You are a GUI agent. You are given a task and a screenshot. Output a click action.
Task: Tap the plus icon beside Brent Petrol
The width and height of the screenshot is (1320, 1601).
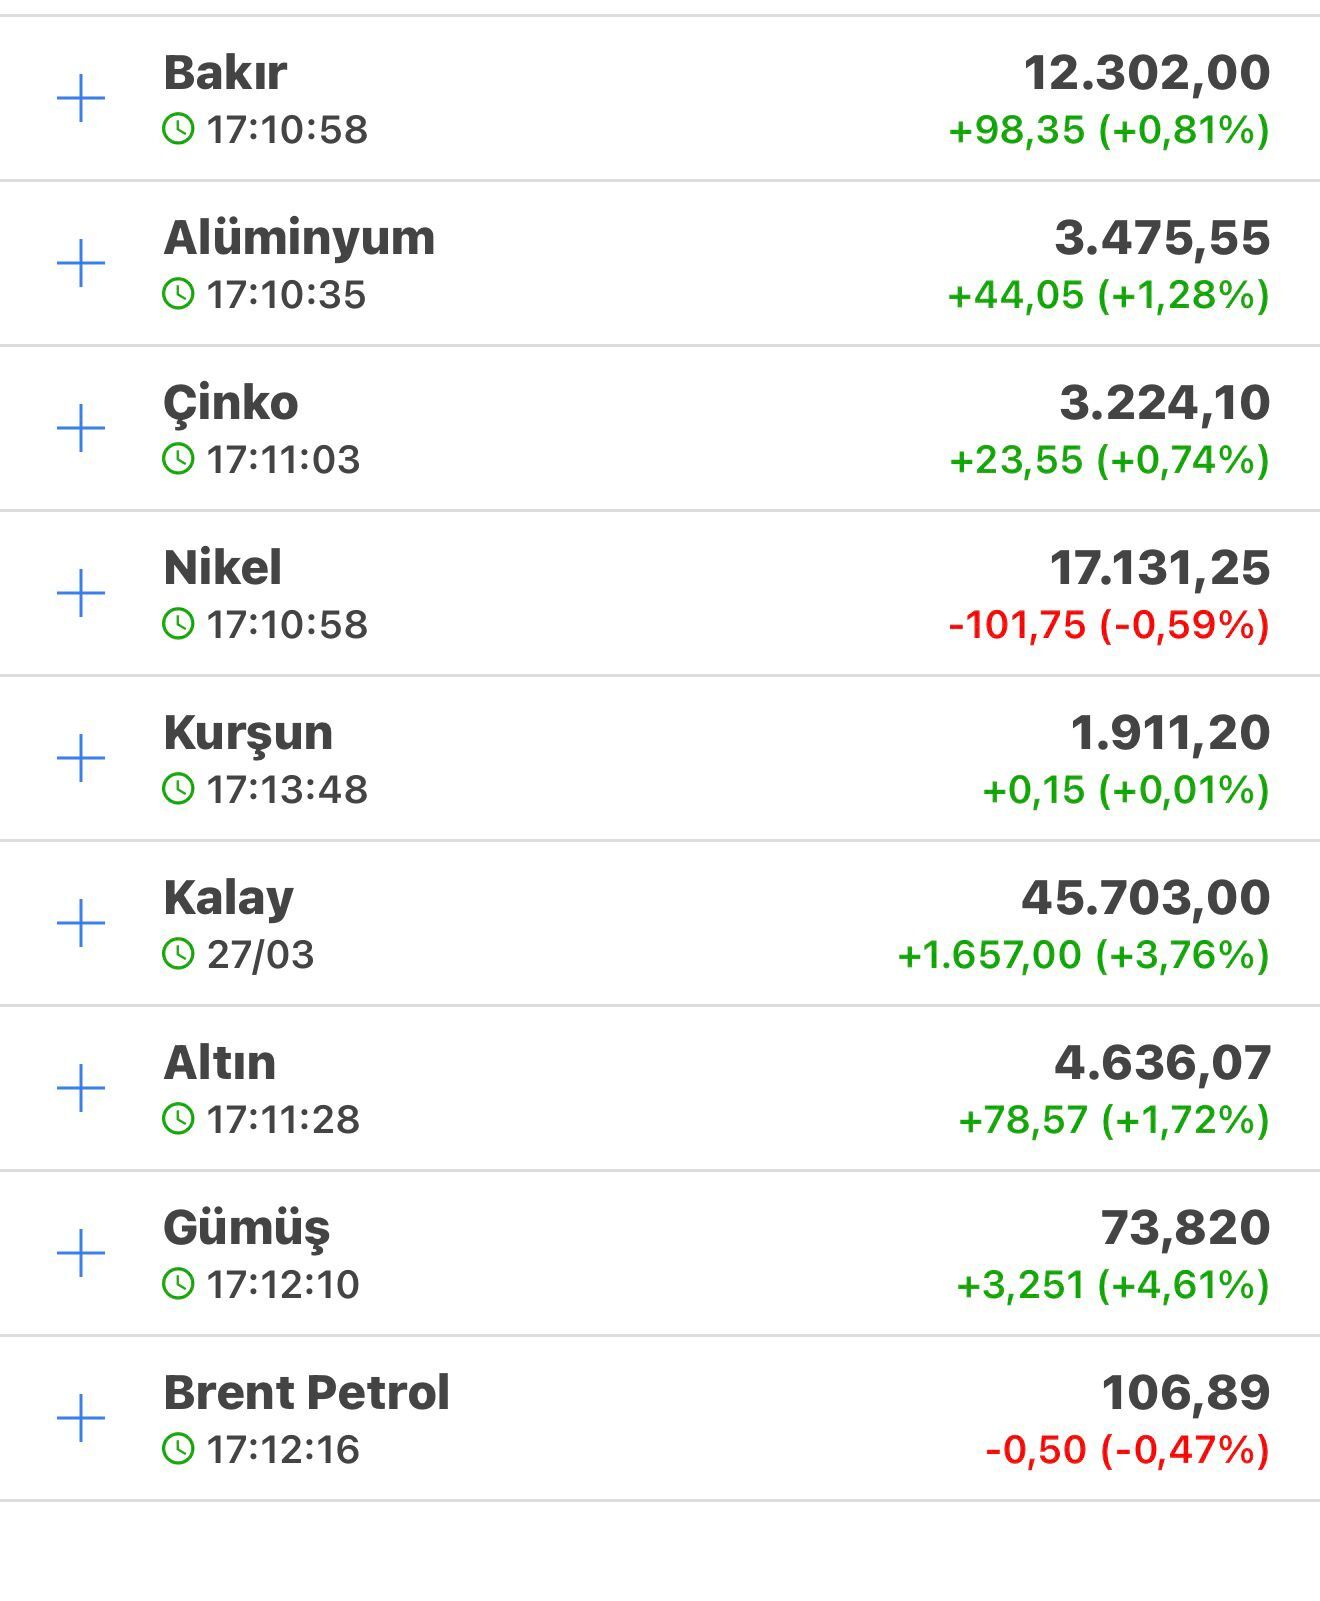point(81,1418)
